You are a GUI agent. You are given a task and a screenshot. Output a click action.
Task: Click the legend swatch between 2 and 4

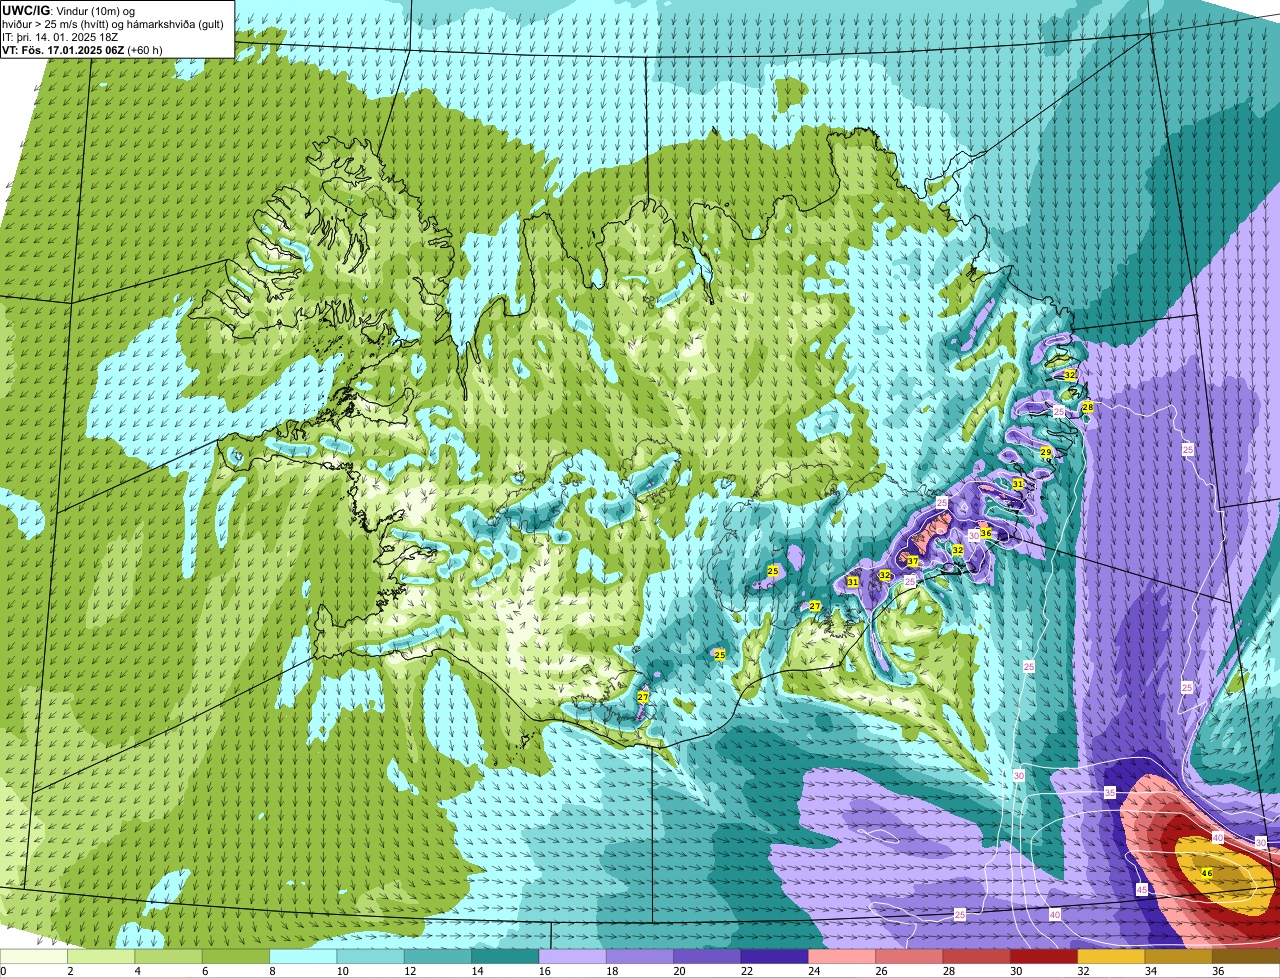(x=102, y=956)
